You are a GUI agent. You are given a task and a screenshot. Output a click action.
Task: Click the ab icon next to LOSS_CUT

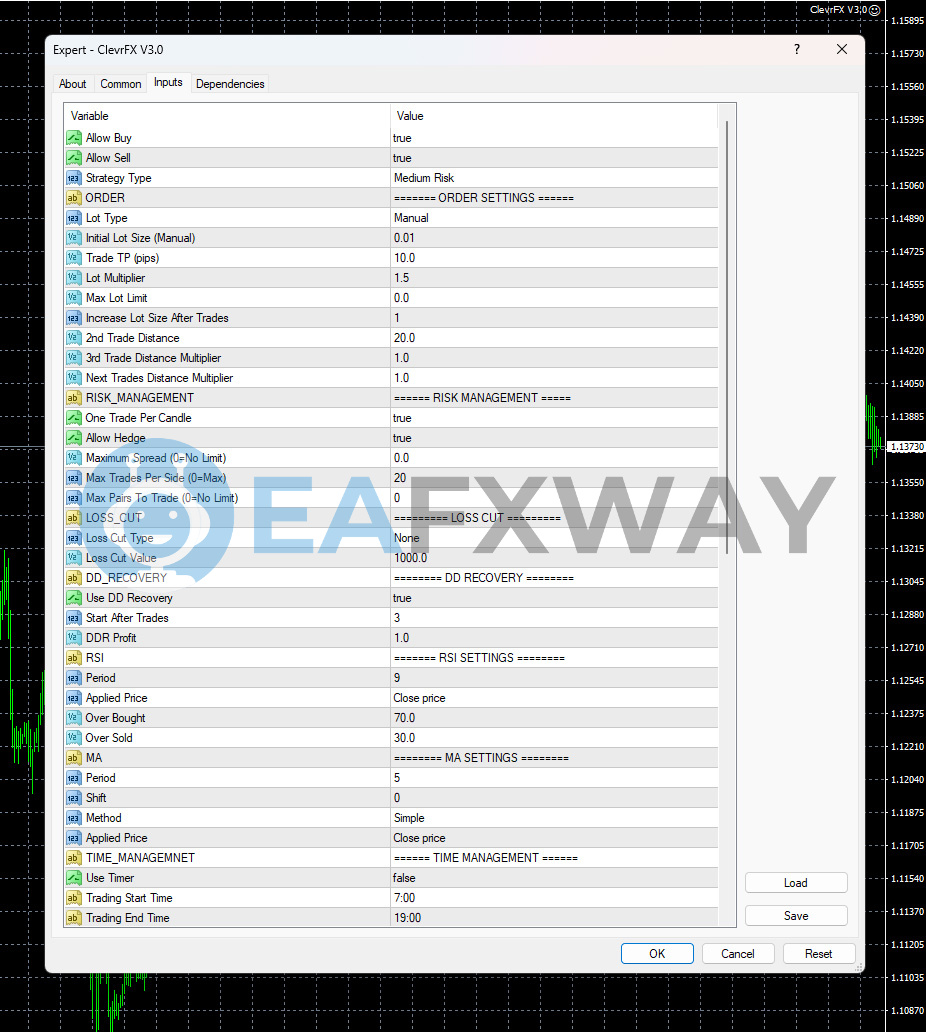pyautogui.click(x=73, y=517)
